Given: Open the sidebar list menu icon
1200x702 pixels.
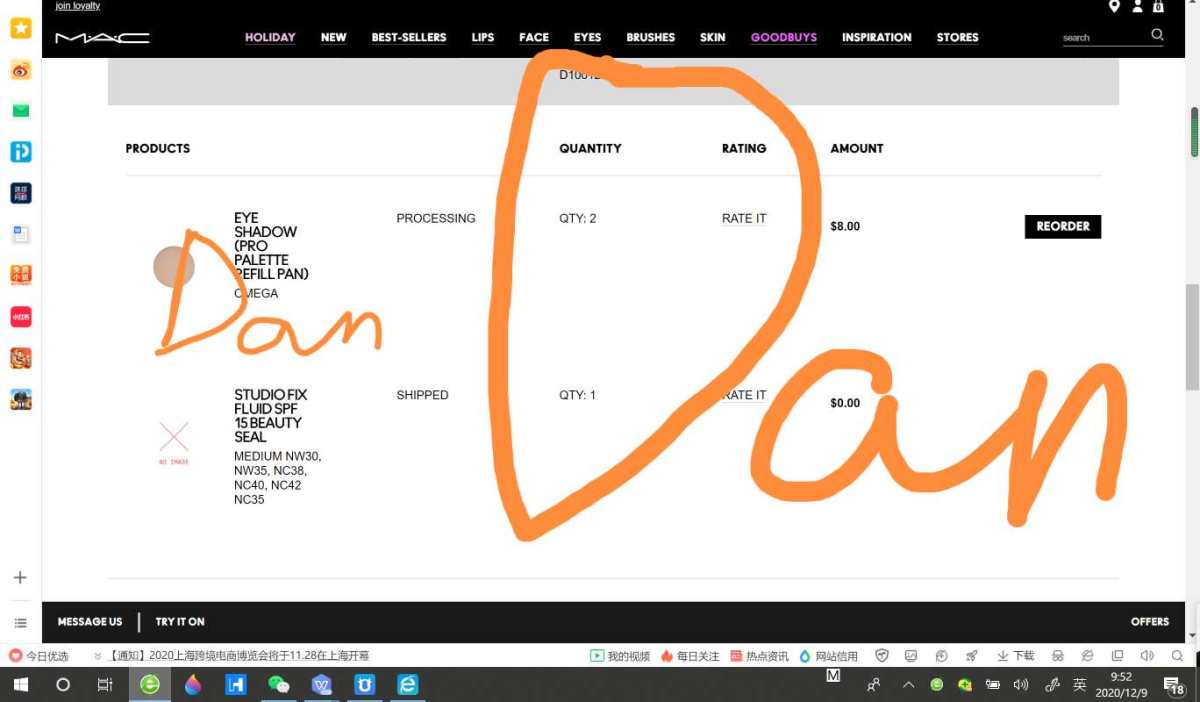Looking at the screenshot, I should coord(20,623).
